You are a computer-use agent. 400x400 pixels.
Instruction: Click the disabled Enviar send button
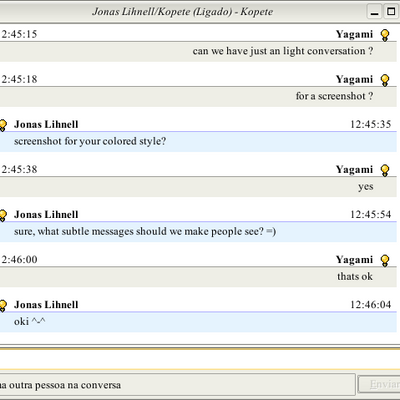point(379,385)
